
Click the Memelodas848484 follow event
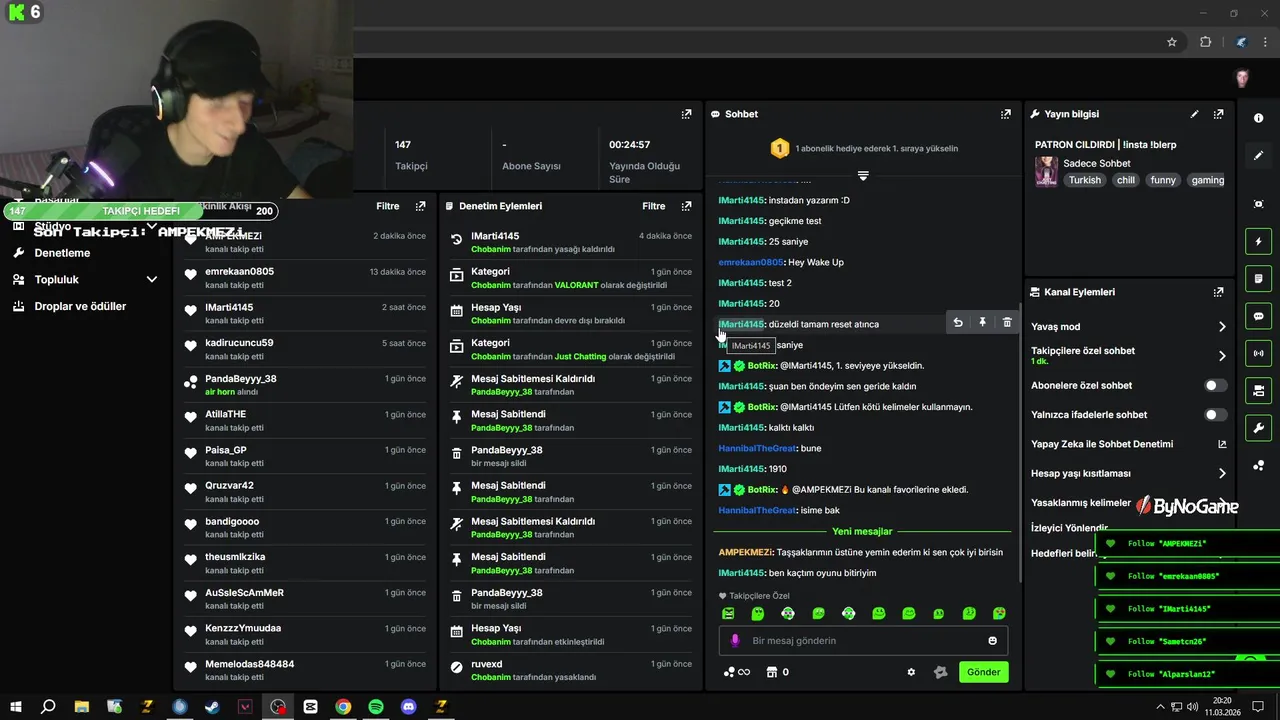click(x=306, y=669)
